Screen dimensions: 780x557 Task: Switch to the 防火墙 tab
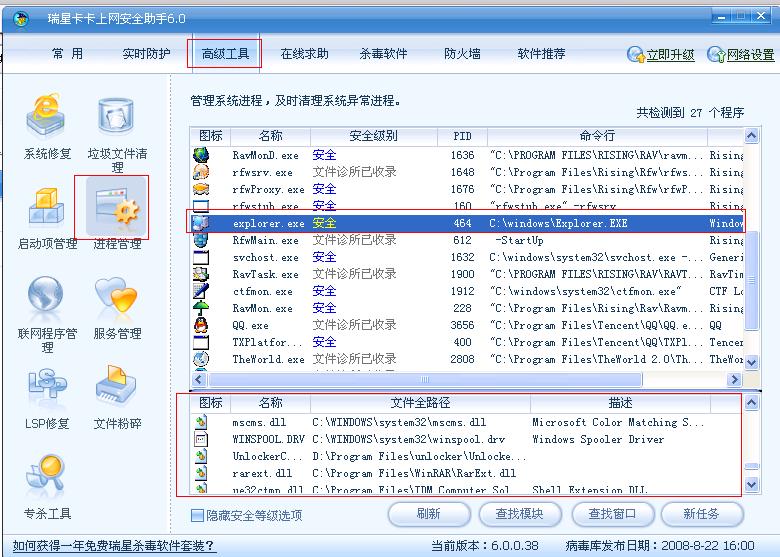tap(462, 54)
